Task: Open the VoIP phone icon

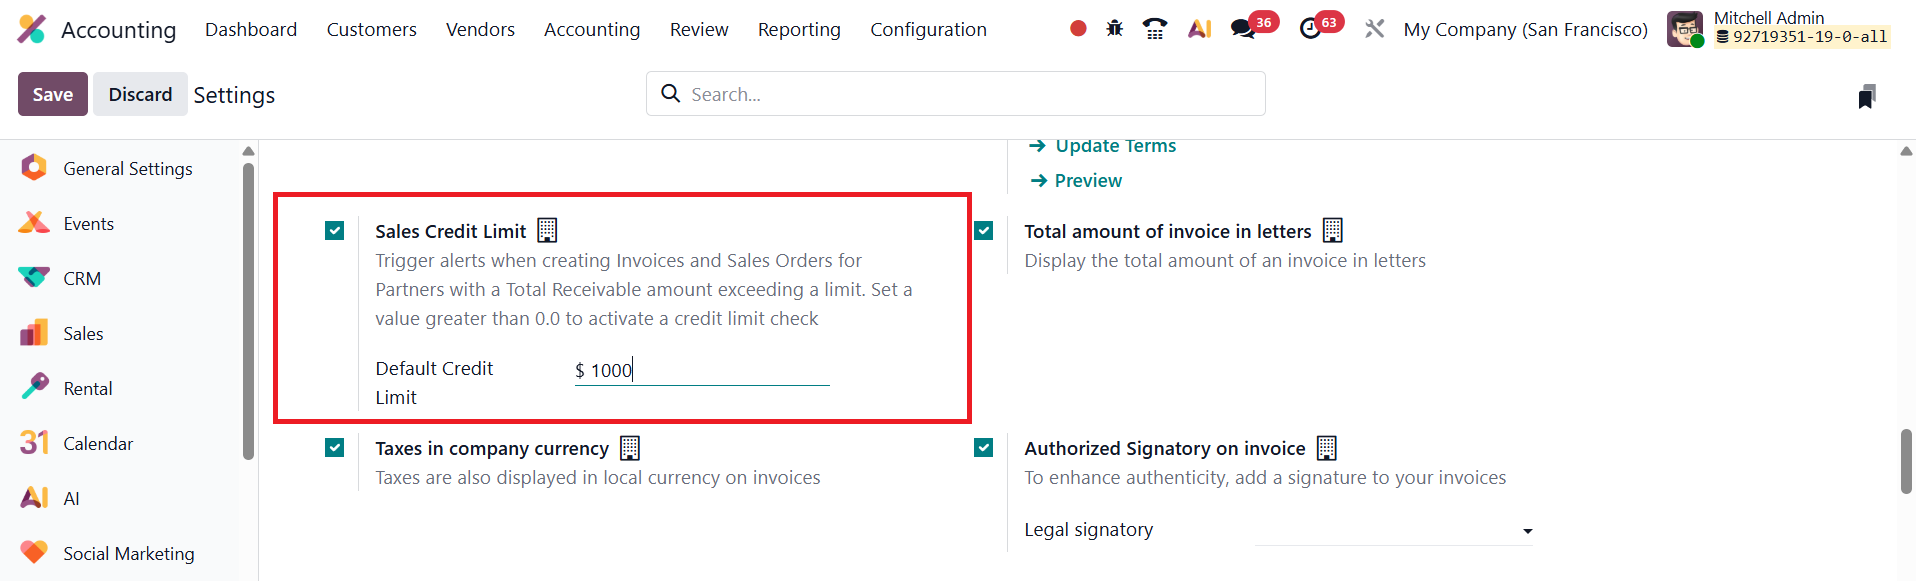Action: [x=1155, y=29]
